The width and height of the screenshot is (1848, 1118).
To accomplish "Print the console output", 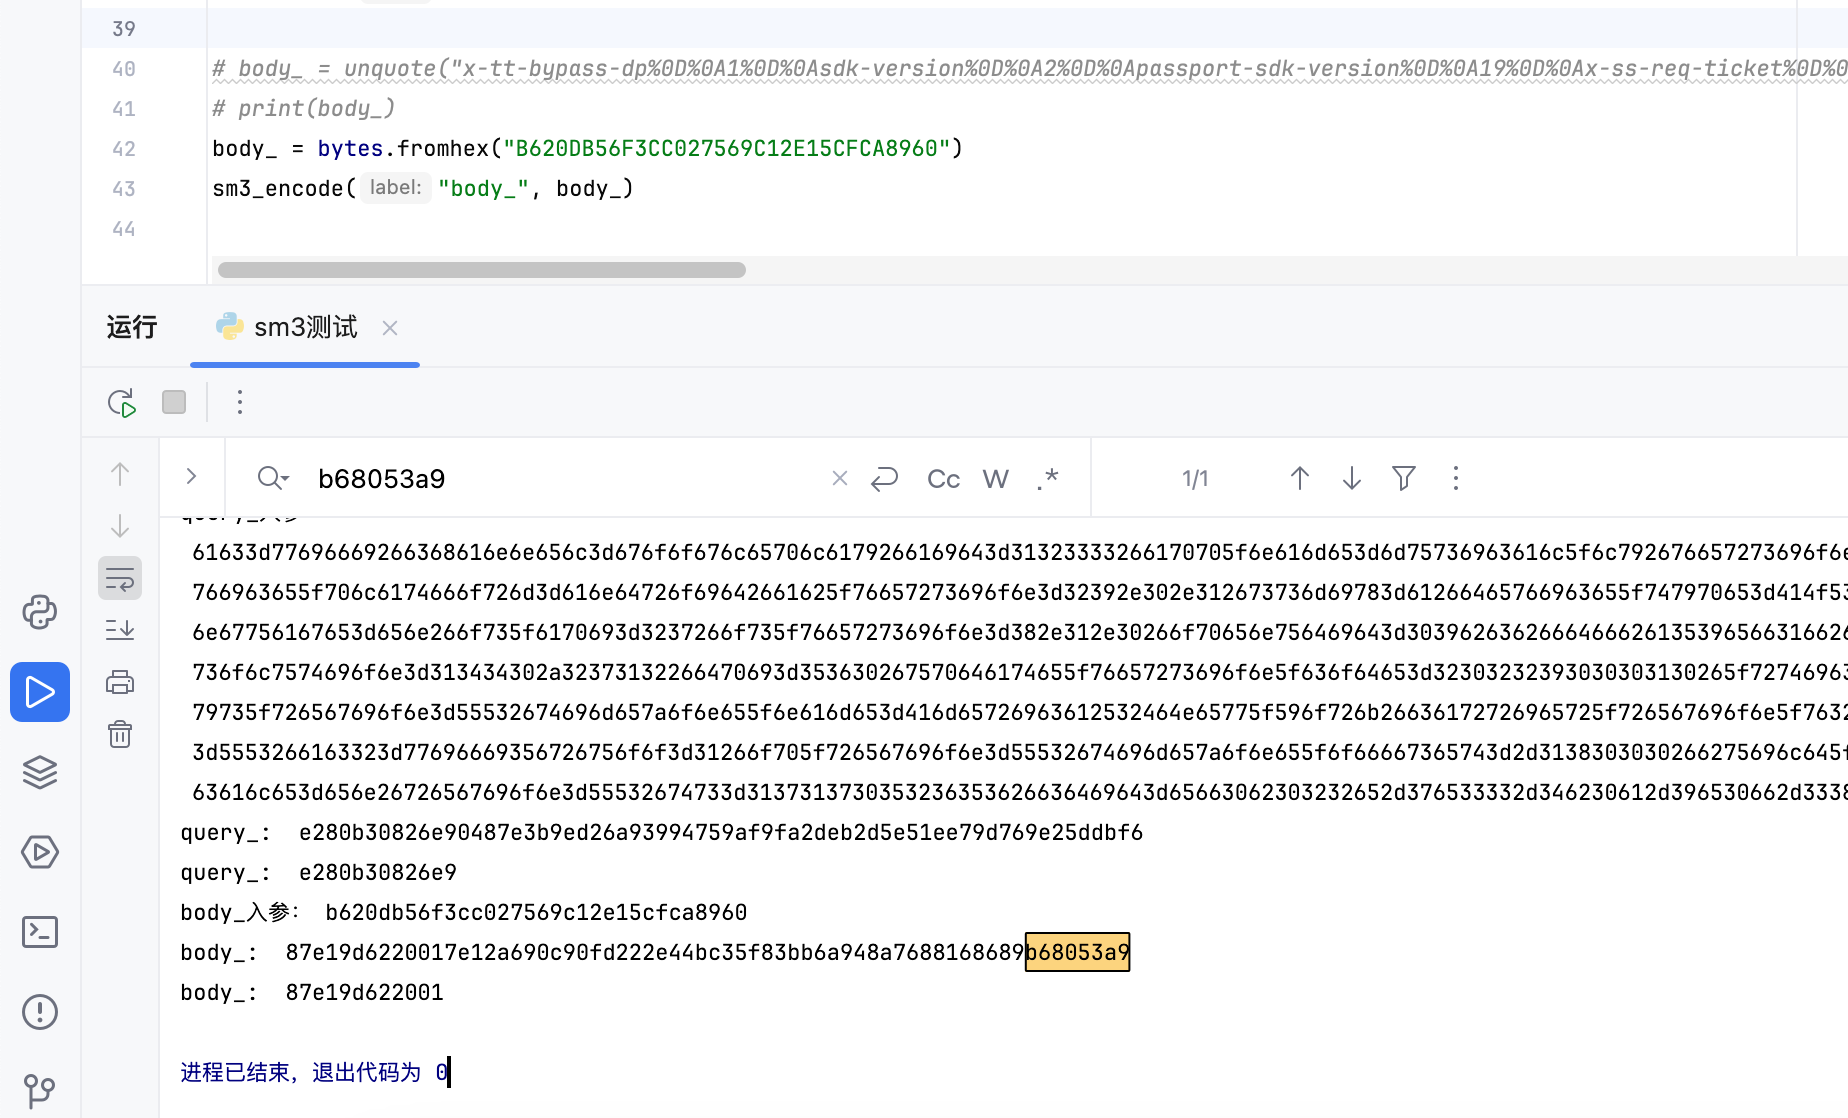I will pyautogui.click(x=120, y=683).
